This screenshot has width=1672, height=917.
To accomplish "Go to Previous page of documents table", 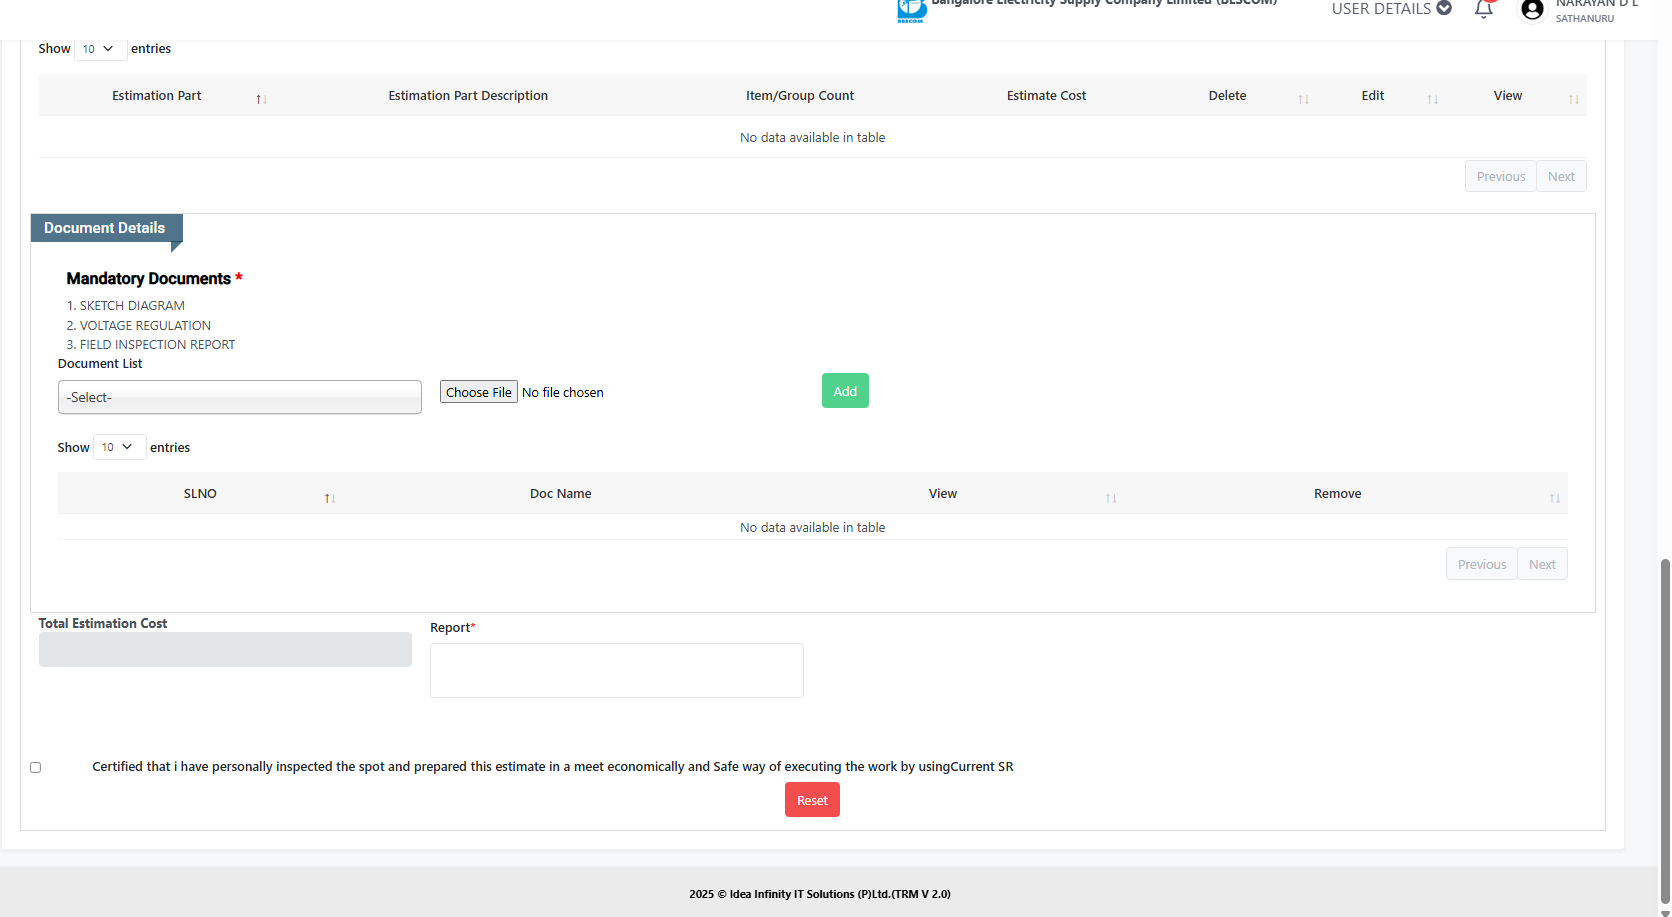I will (x=1482, y=564).
